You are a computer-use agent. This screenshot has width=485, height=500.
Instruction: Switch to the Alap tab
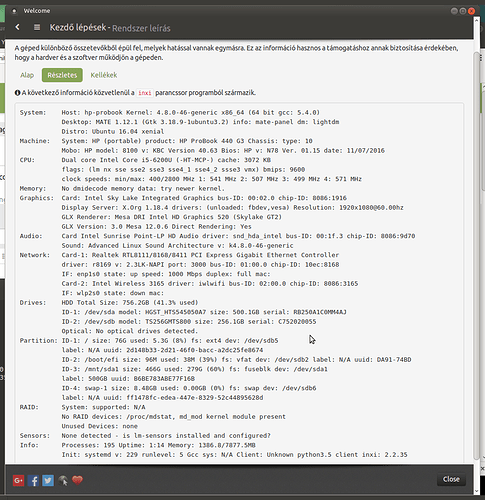[x=27, y=75]
